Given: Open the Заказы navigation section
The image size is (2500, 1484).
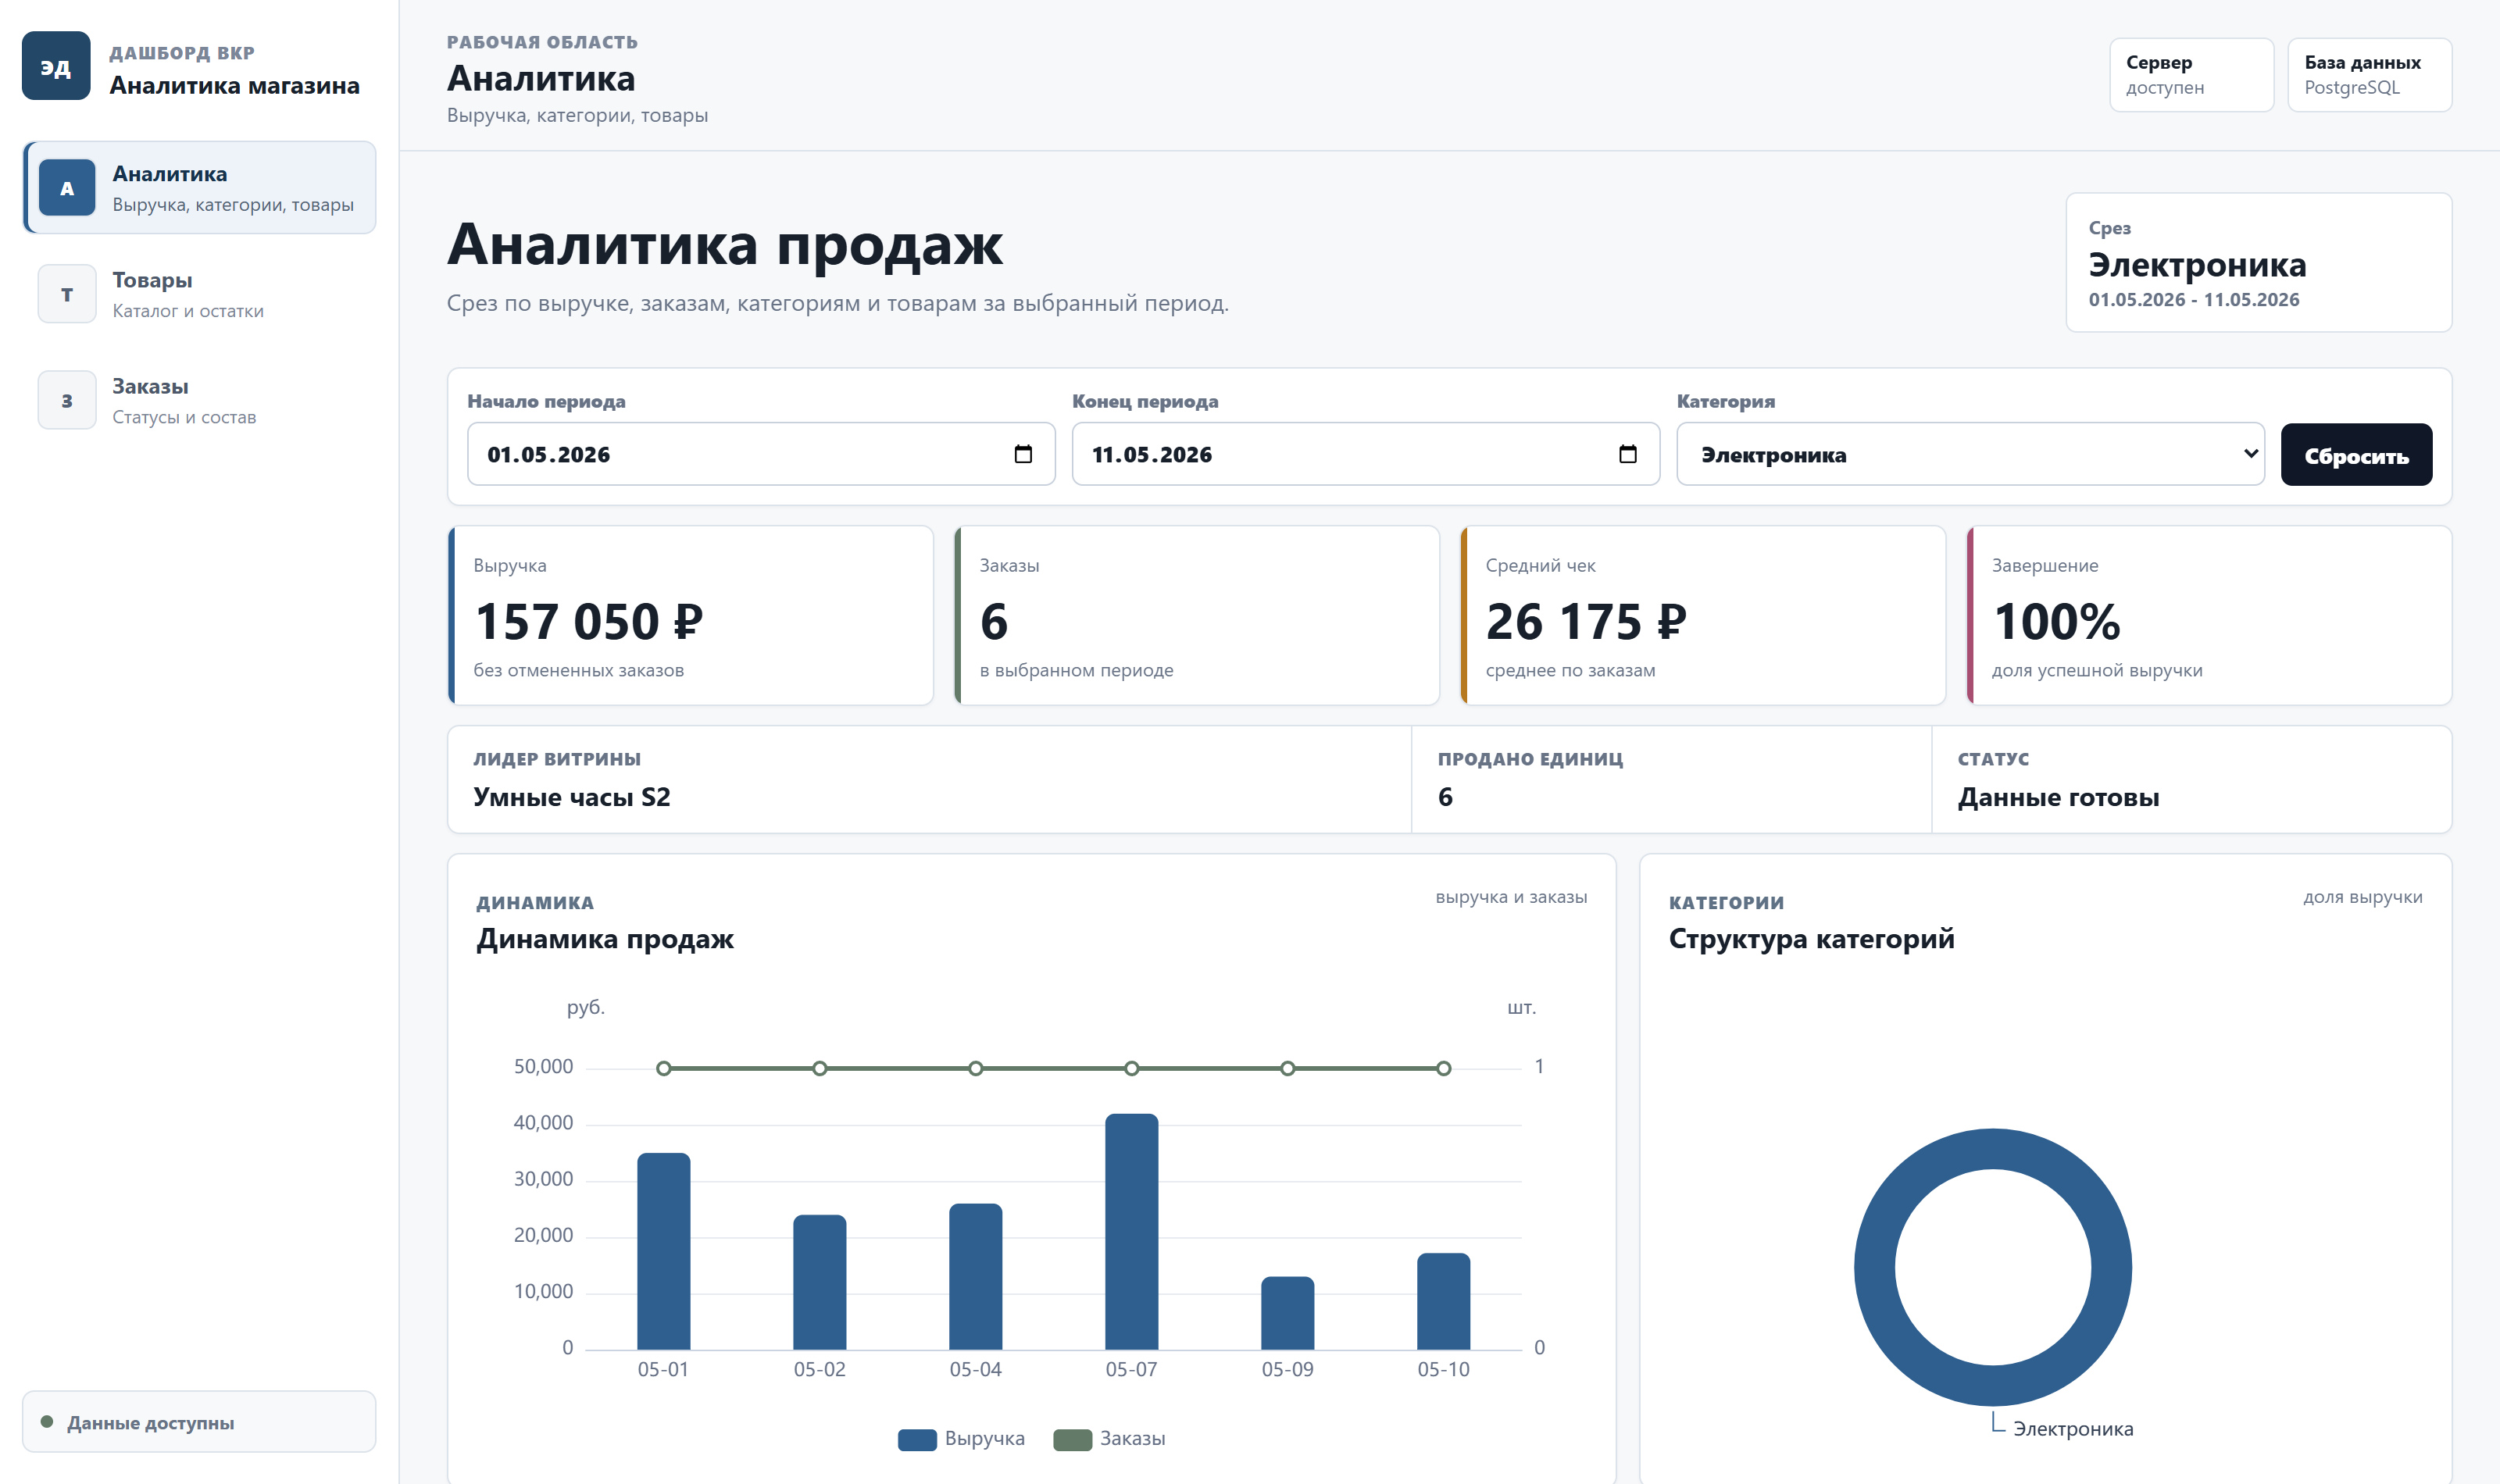Looking at the screenshot, I should coord(200,400).
